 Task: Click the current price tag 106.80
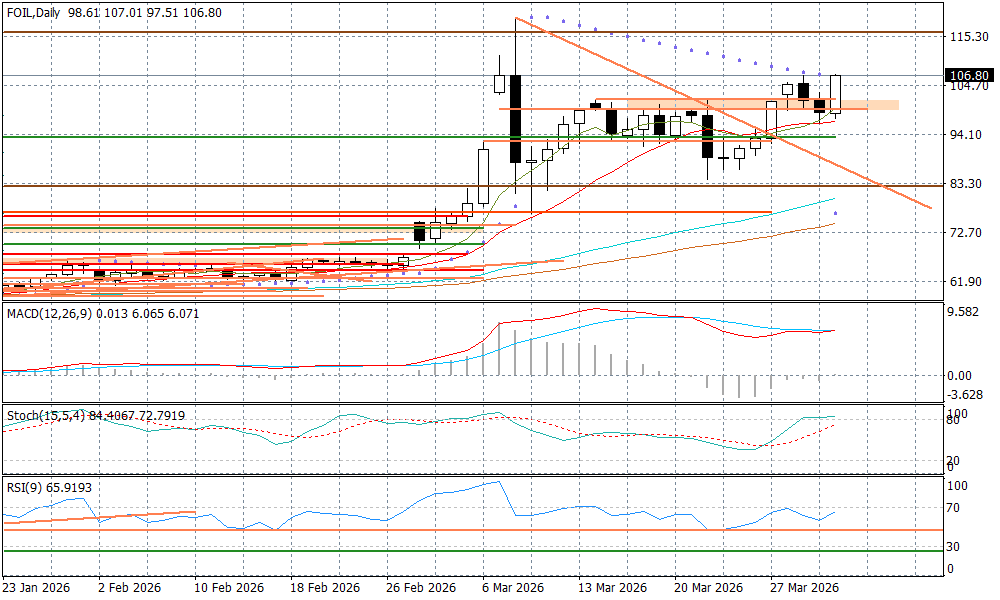click(x=968, y=75)
